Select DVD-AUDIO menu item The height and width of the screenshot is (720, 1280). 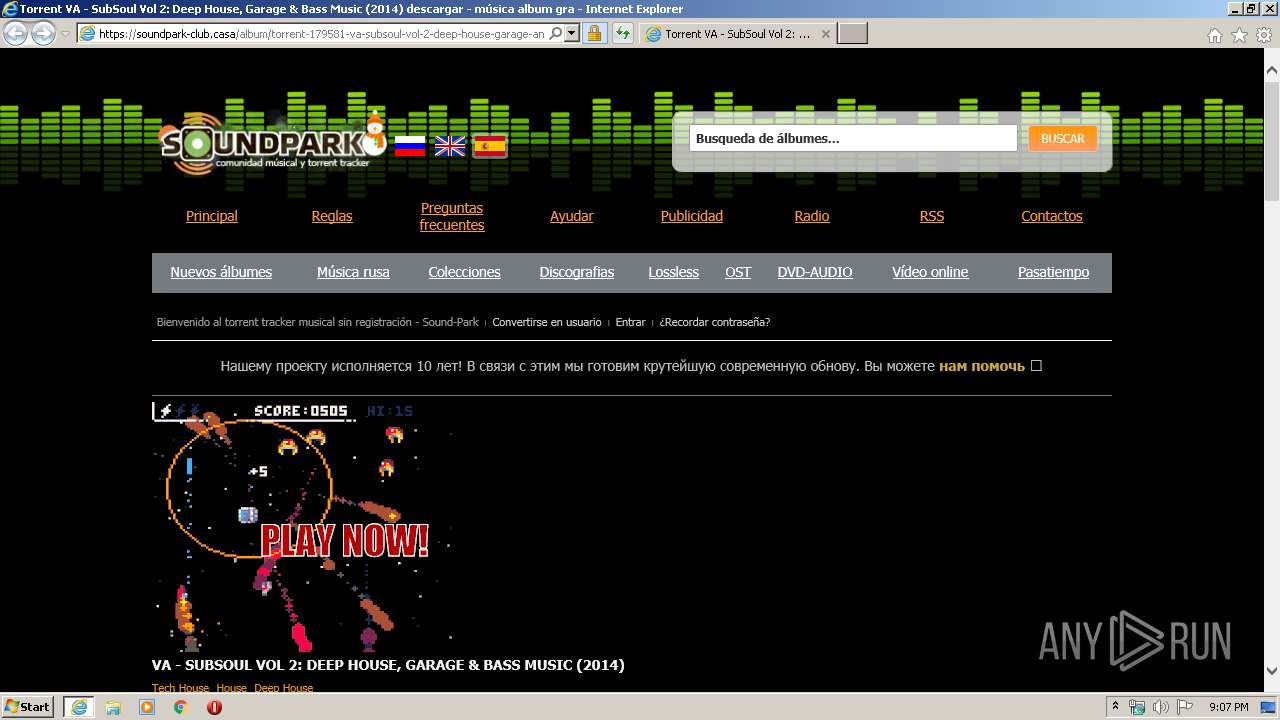coord(815,272)
